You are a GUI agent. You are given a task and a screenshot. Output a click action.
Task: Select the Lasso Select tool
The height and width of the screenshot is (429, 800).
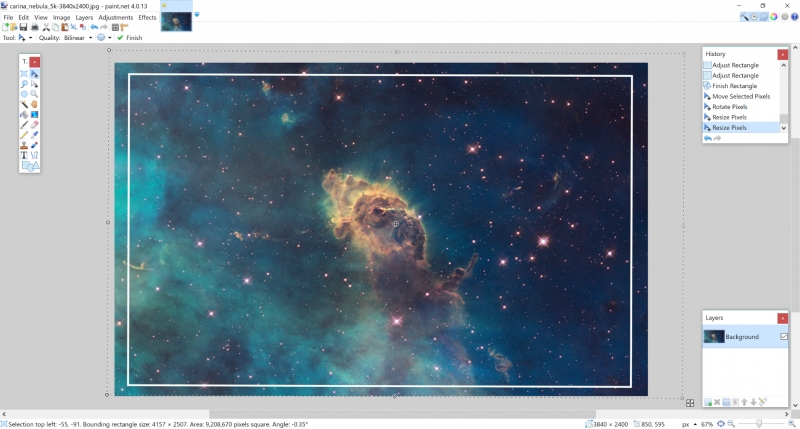point(24,84)
